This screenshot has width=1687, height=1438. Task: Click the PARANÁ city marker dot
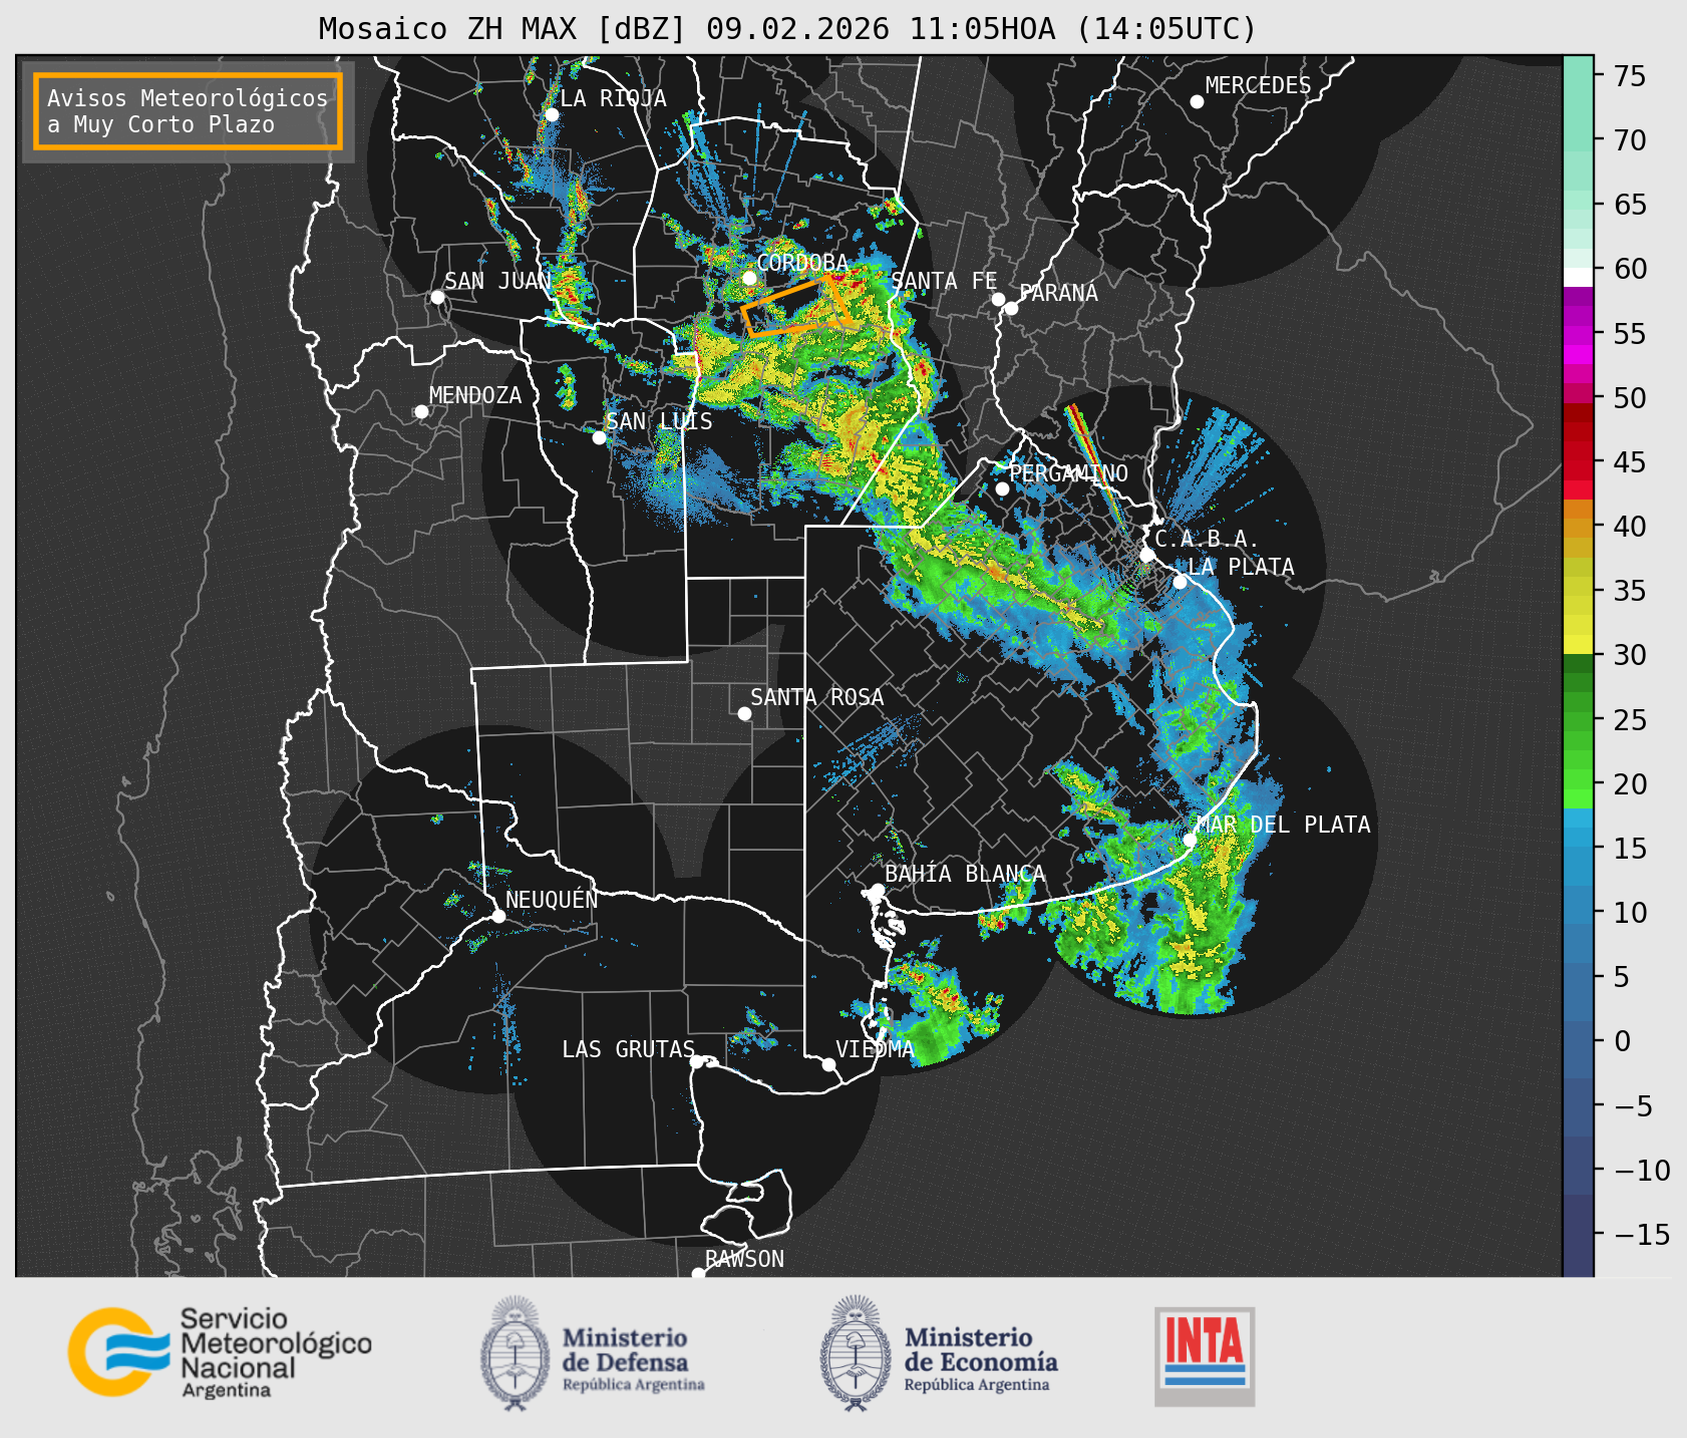pyautogui.click(x=1011, y=308)
